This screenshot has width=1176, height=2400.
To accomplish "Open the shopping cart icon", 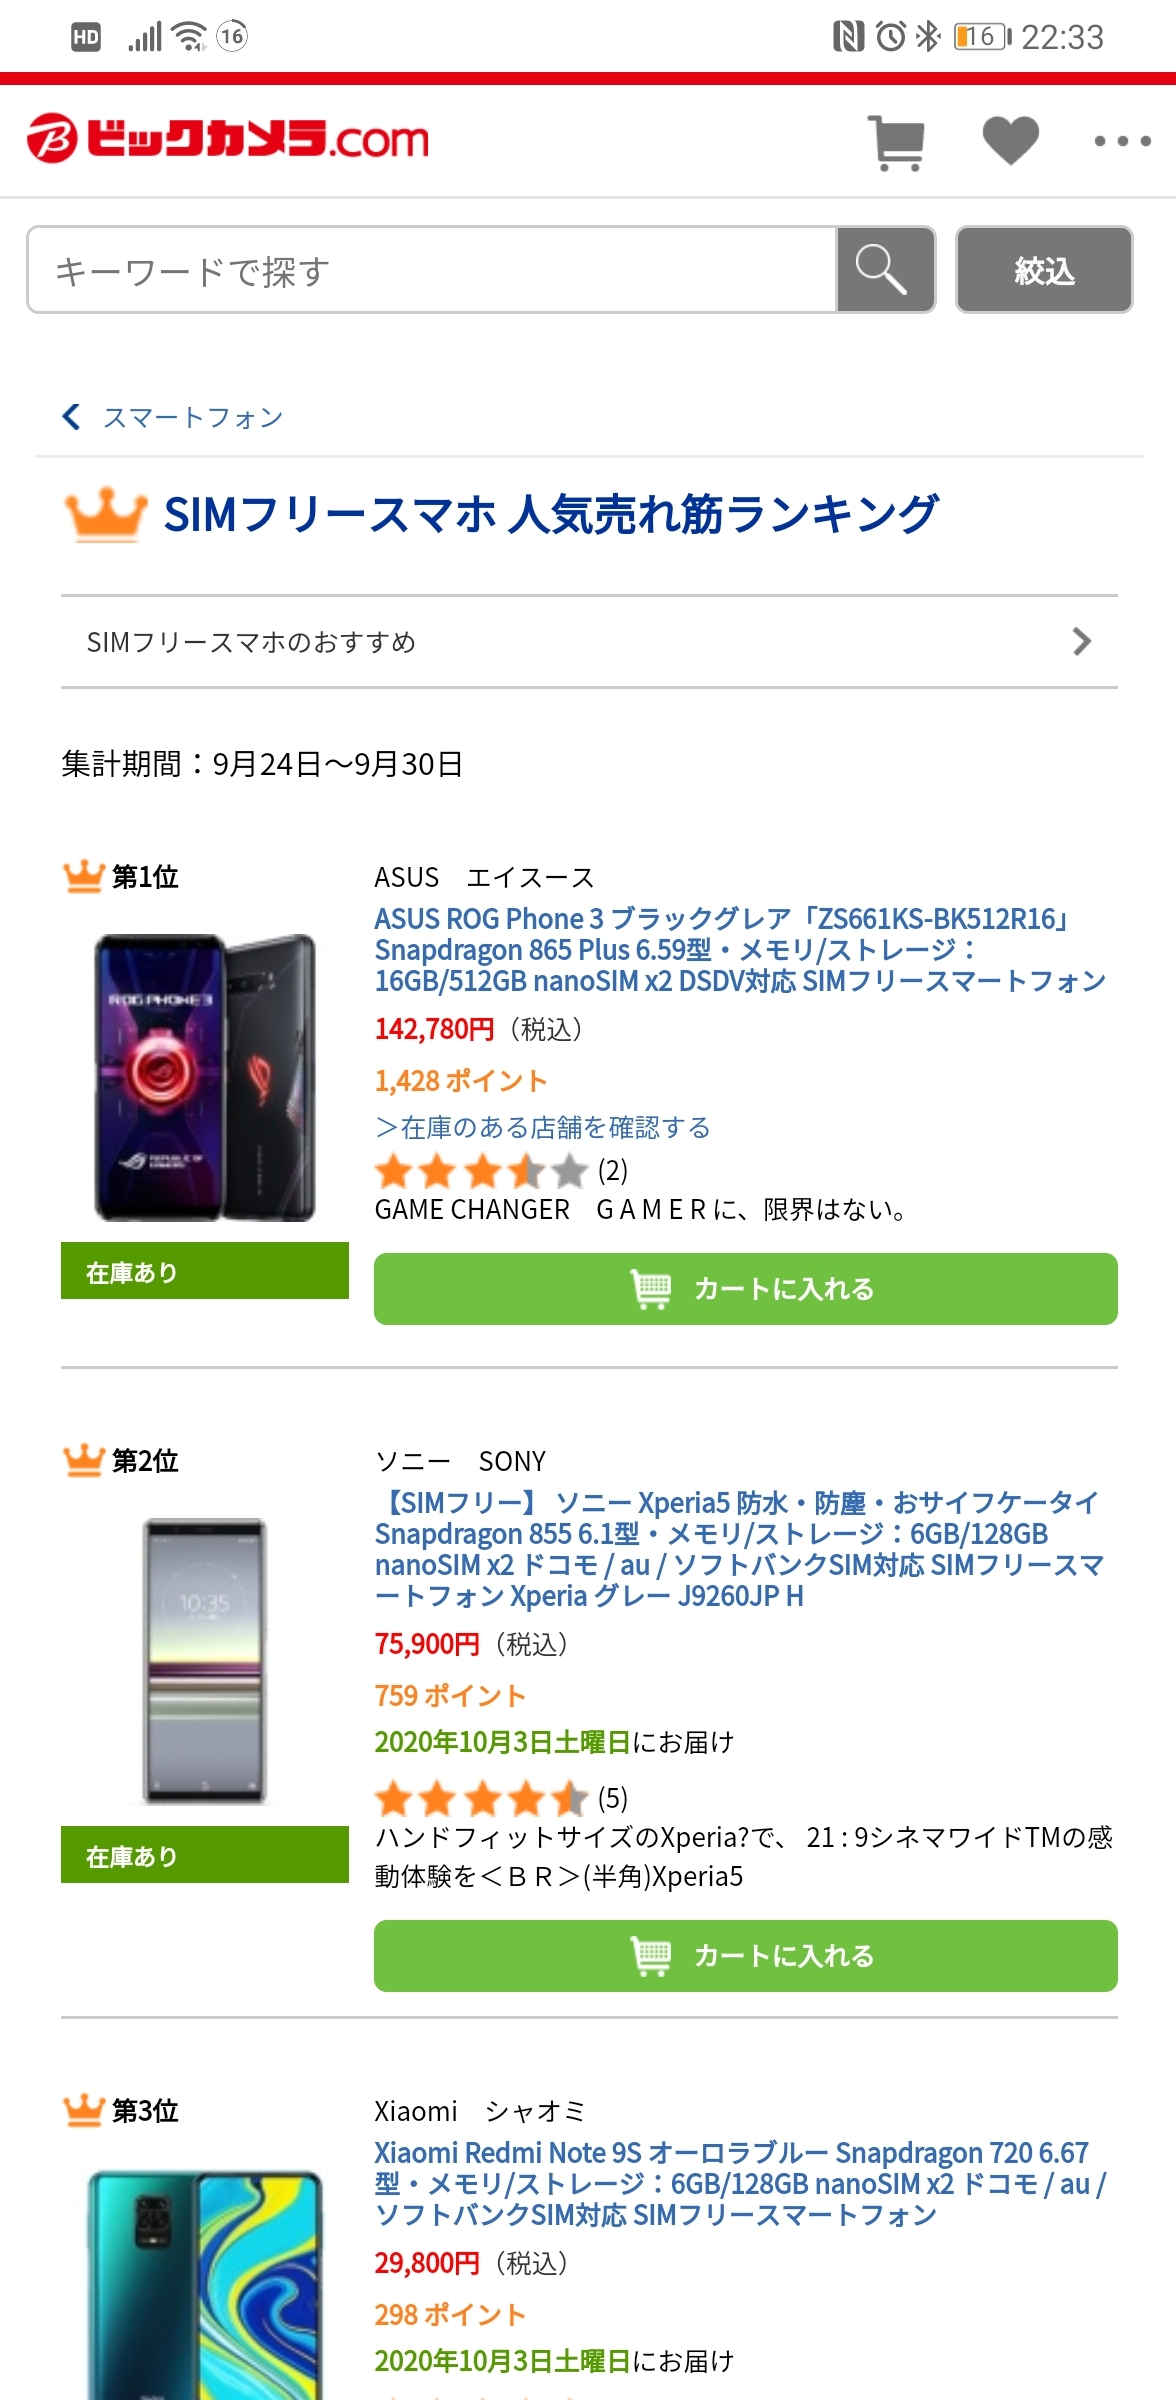I will 898,143.
